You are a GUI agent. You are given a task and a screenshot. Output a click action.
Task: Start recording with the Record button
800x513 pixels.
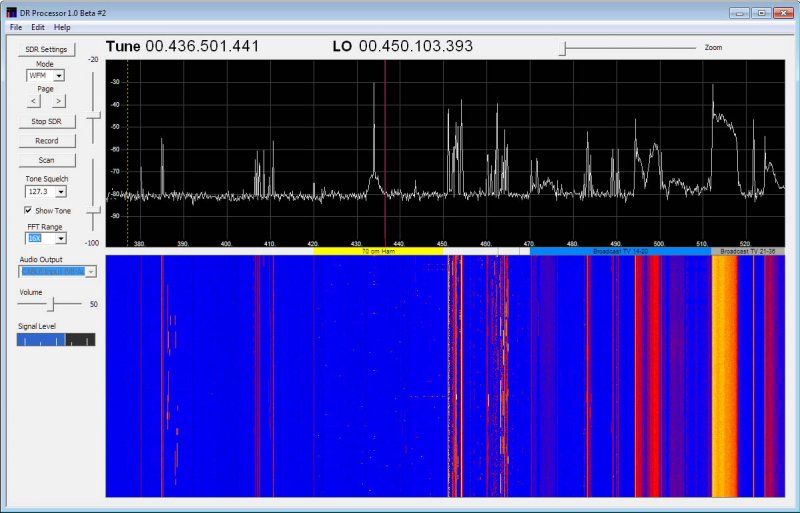(x=46, y=141)
